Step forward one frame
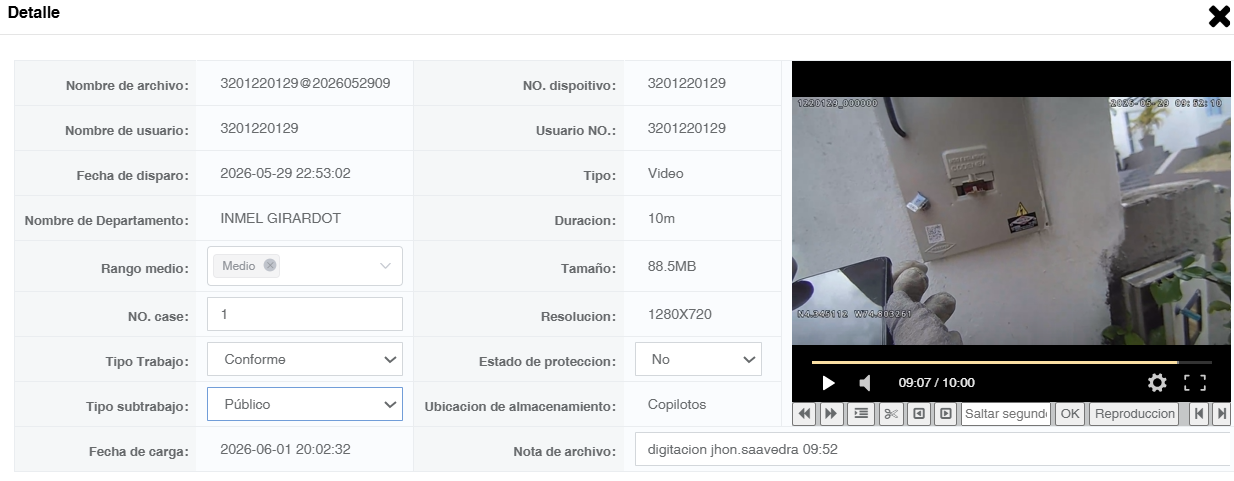Image resolution: width=1234 pixels, height=481 pixels. tap(945, 414)
